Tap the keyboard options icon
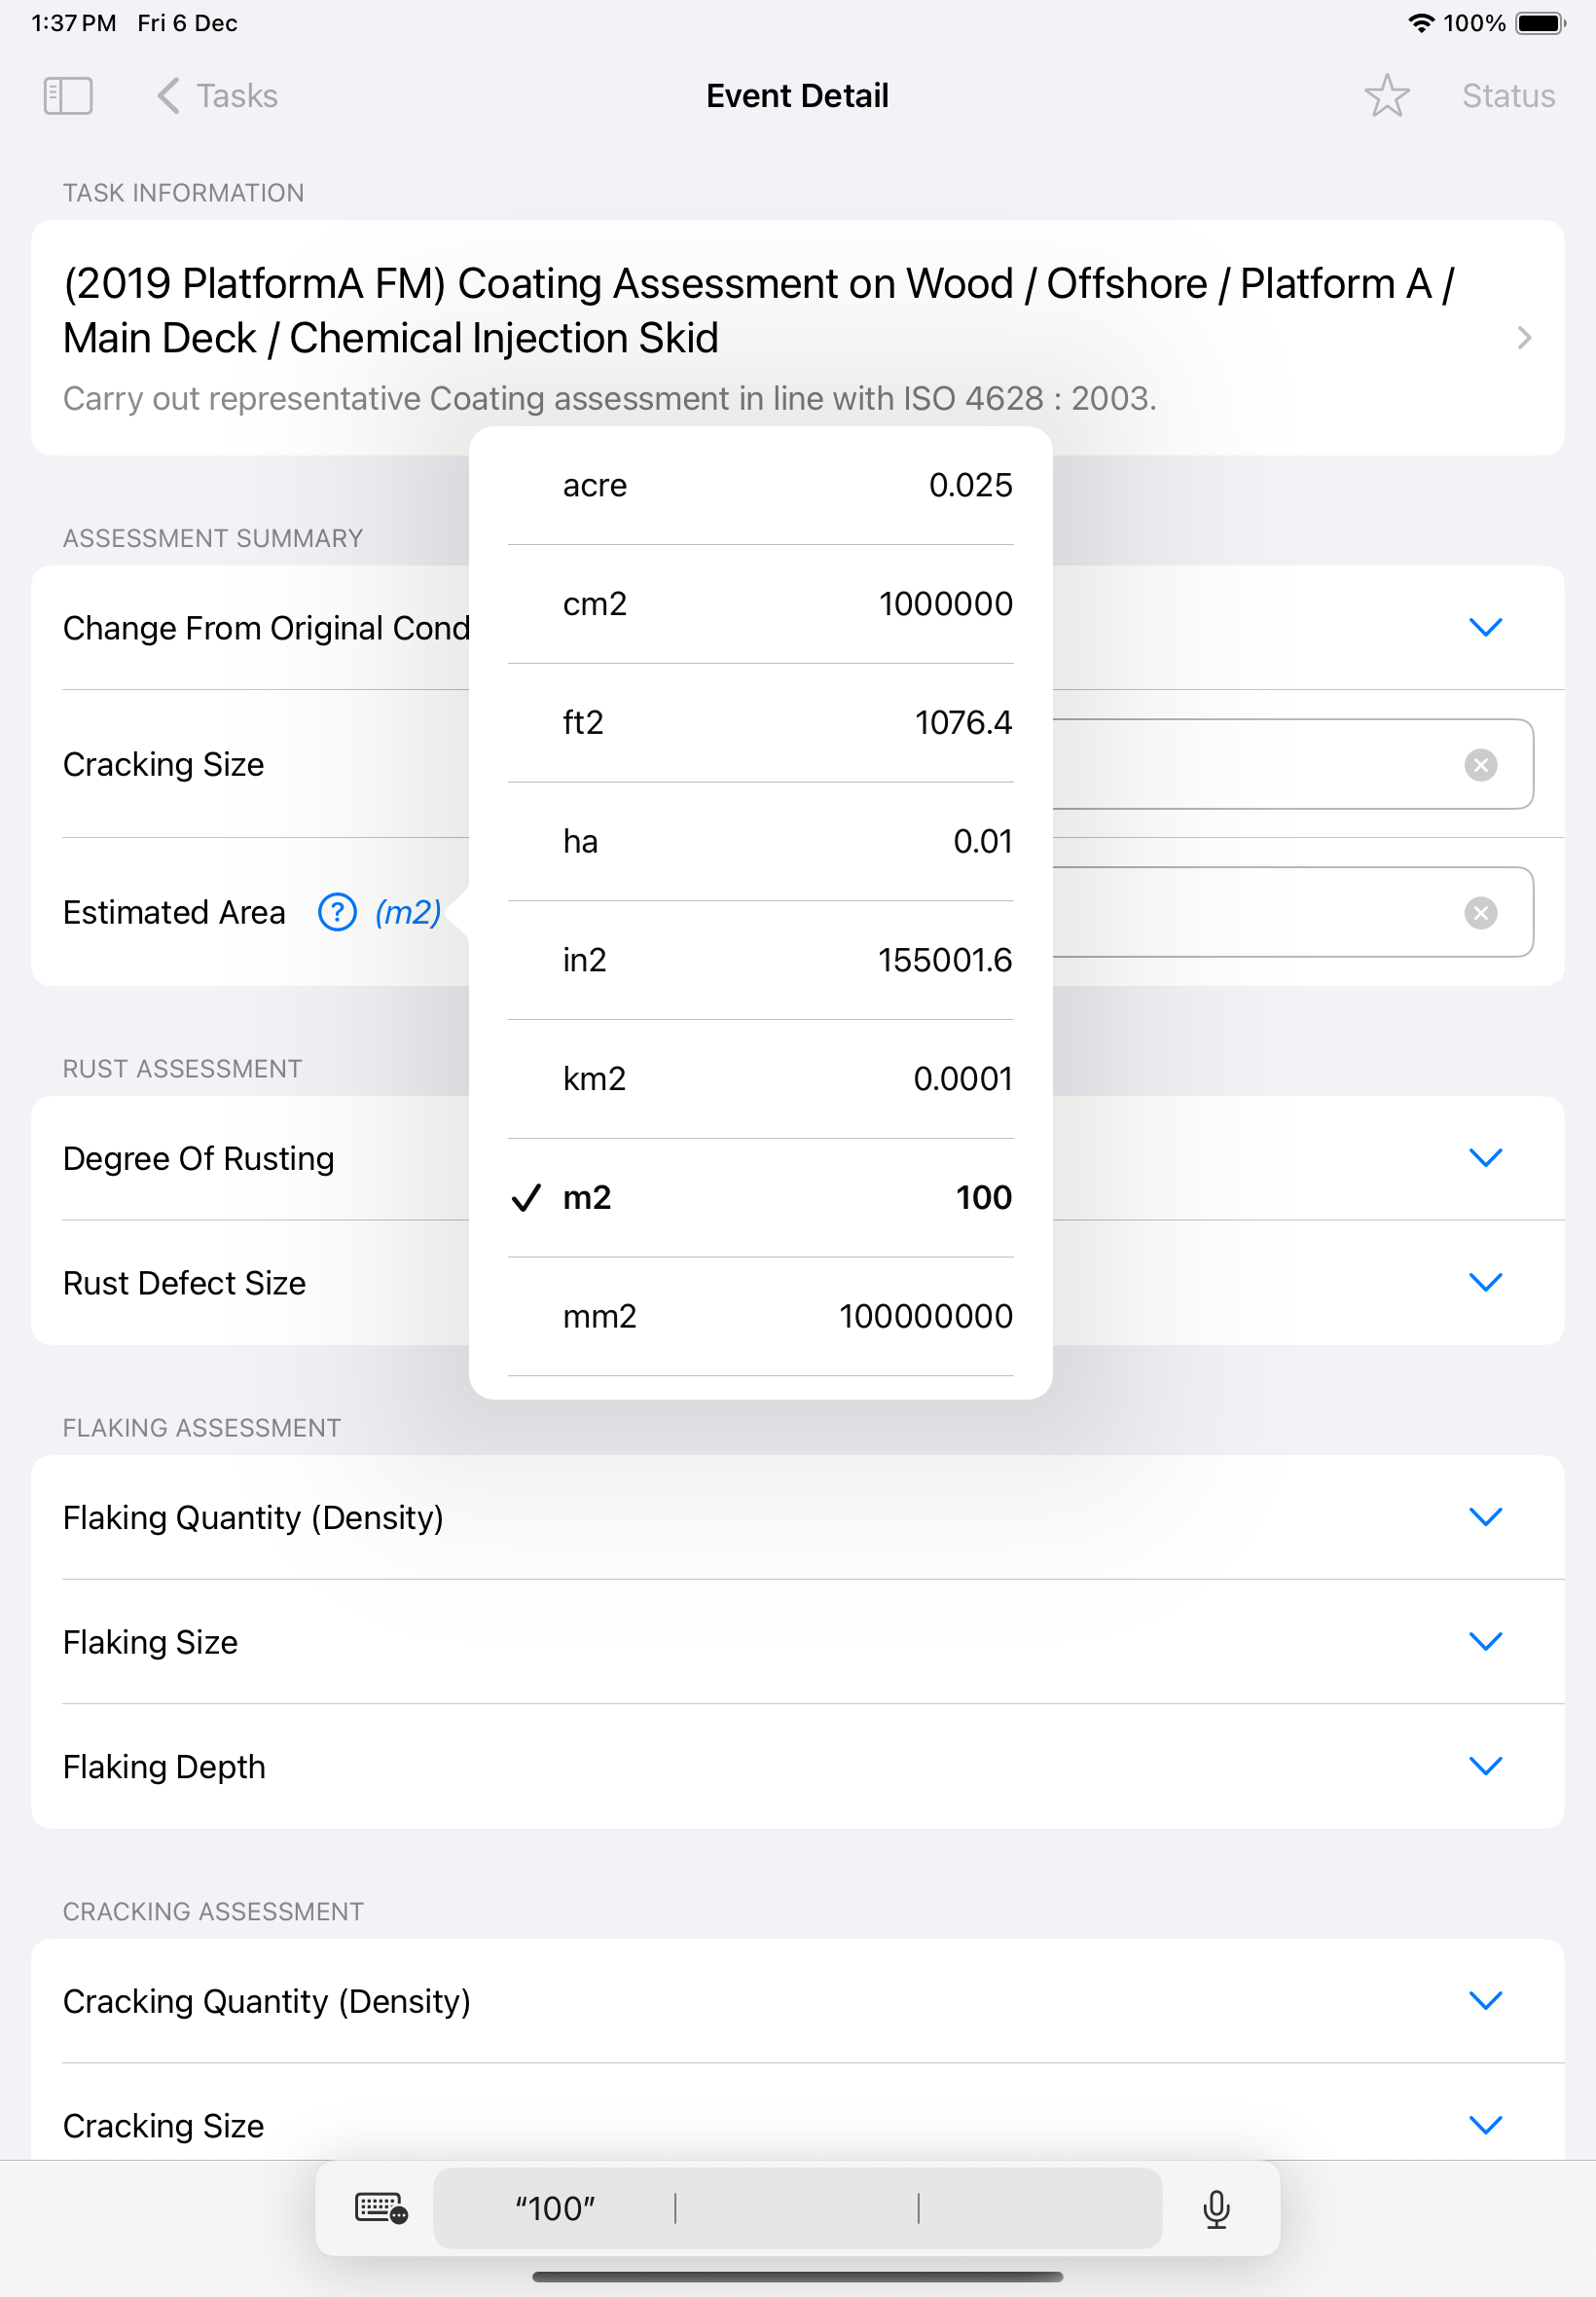This screenshot has height=2297, width=1596. (x=381, y=2207)
